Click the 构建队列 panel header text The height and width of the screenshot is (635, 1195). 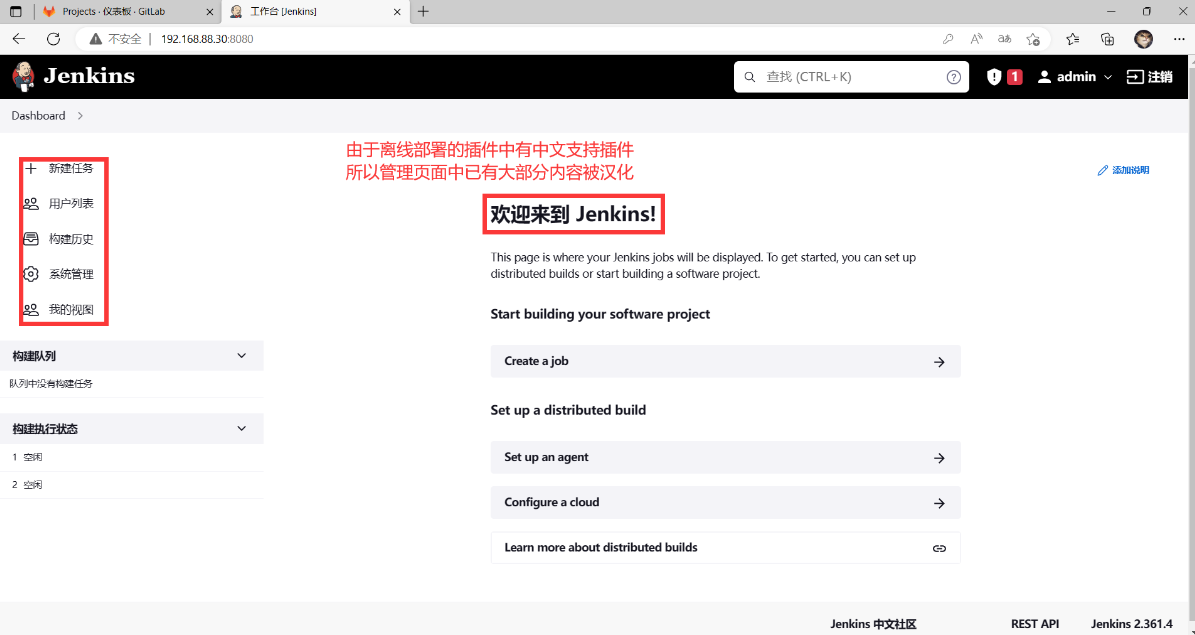tap(34, 356)
